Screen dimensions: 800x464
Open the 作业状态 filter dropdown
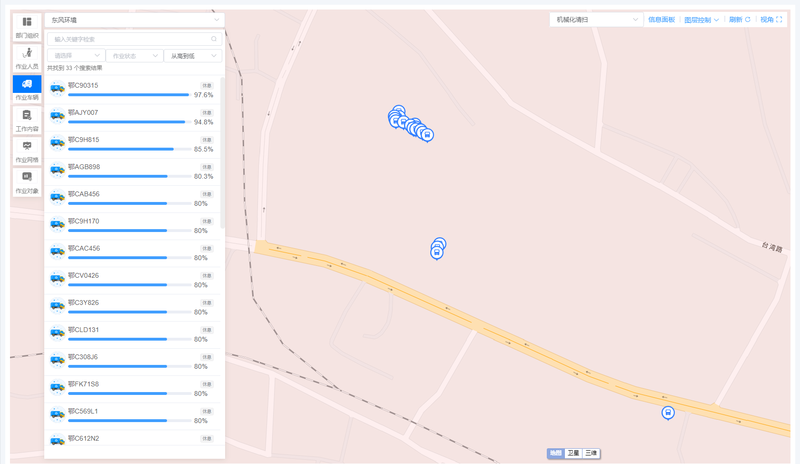pyautogui.click(x=134, y=56)
